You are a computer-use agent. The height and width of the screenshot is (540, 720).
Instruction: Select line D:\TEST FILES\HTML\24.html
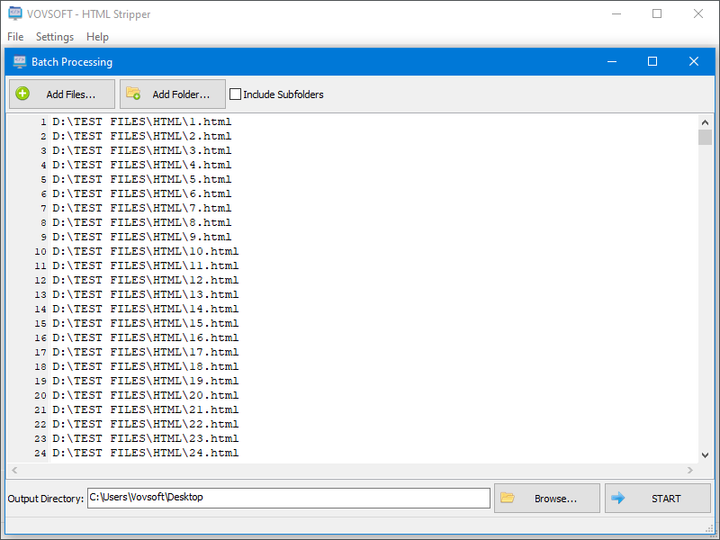tap(146, 453)
